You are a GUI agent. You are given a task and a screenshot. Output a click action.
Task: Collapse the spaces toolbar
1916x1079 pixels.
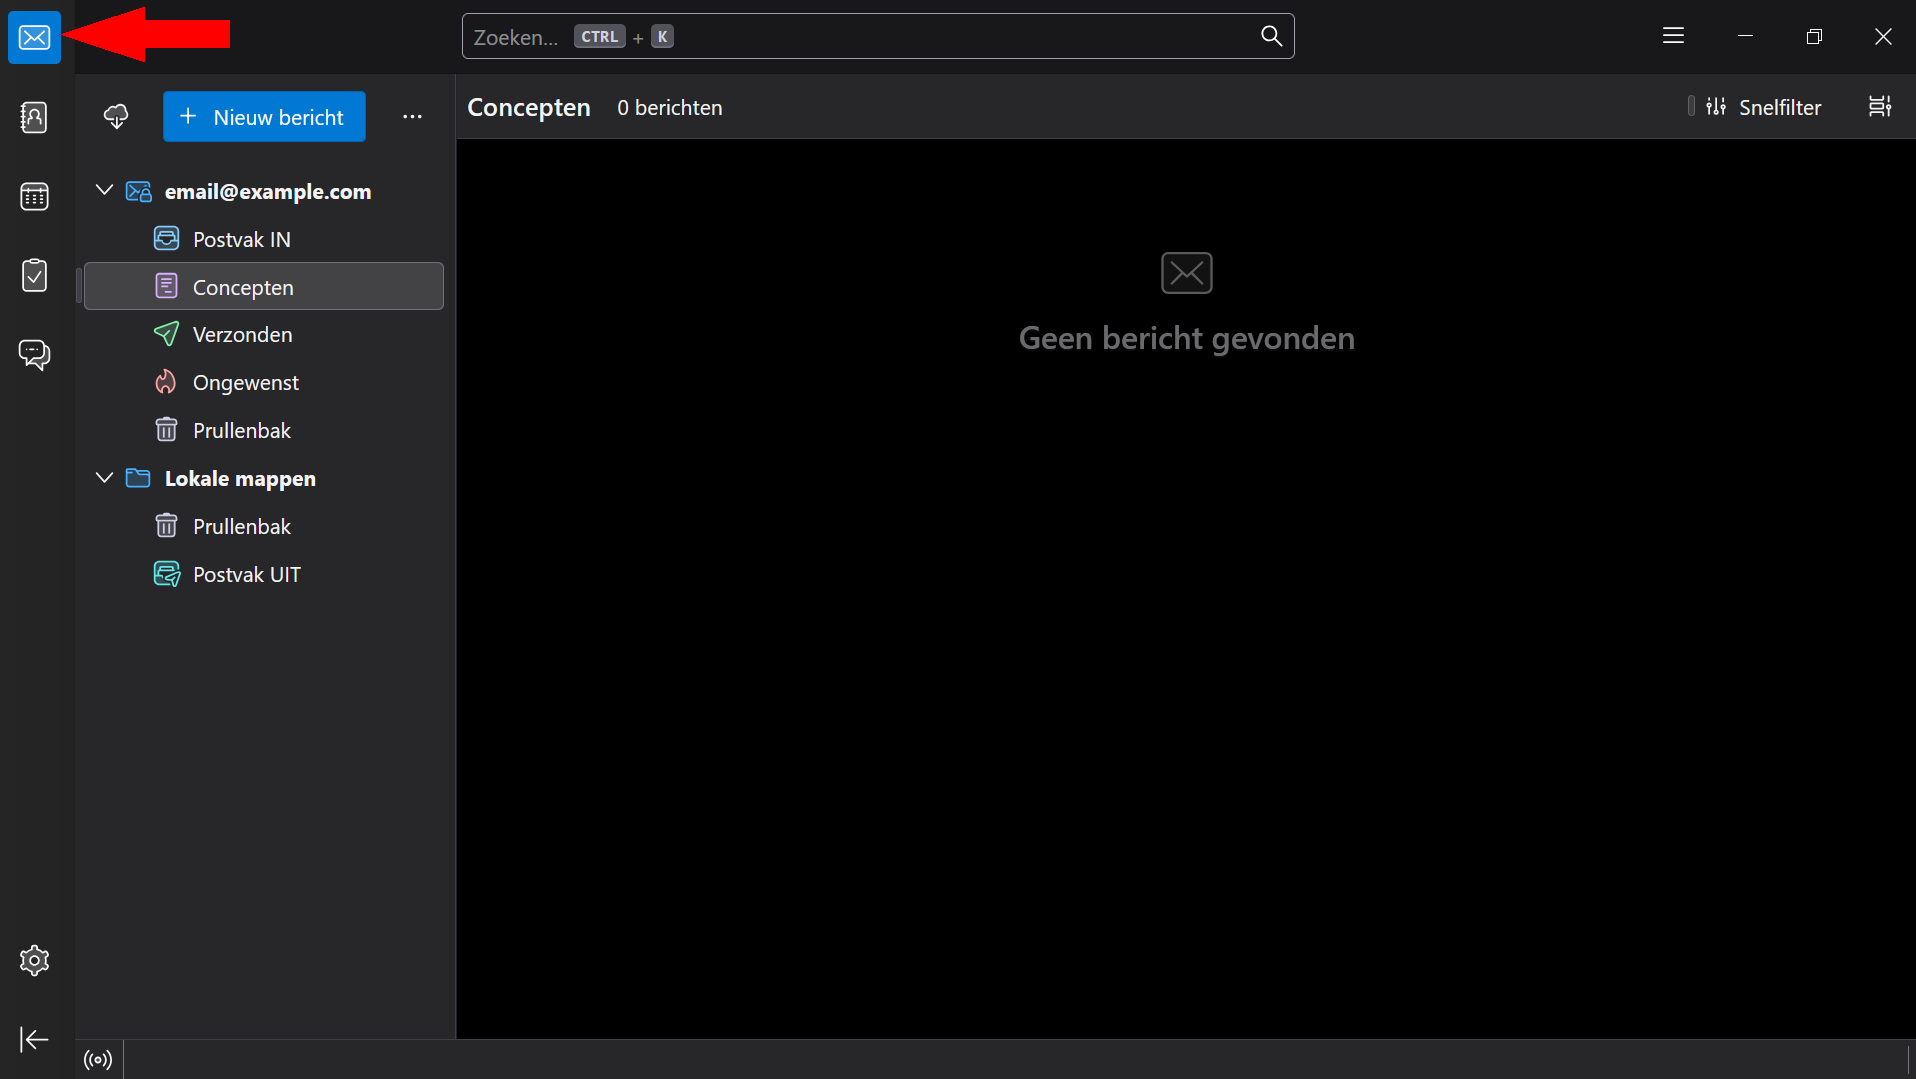pyautogui.click(x=34, y=1040)
